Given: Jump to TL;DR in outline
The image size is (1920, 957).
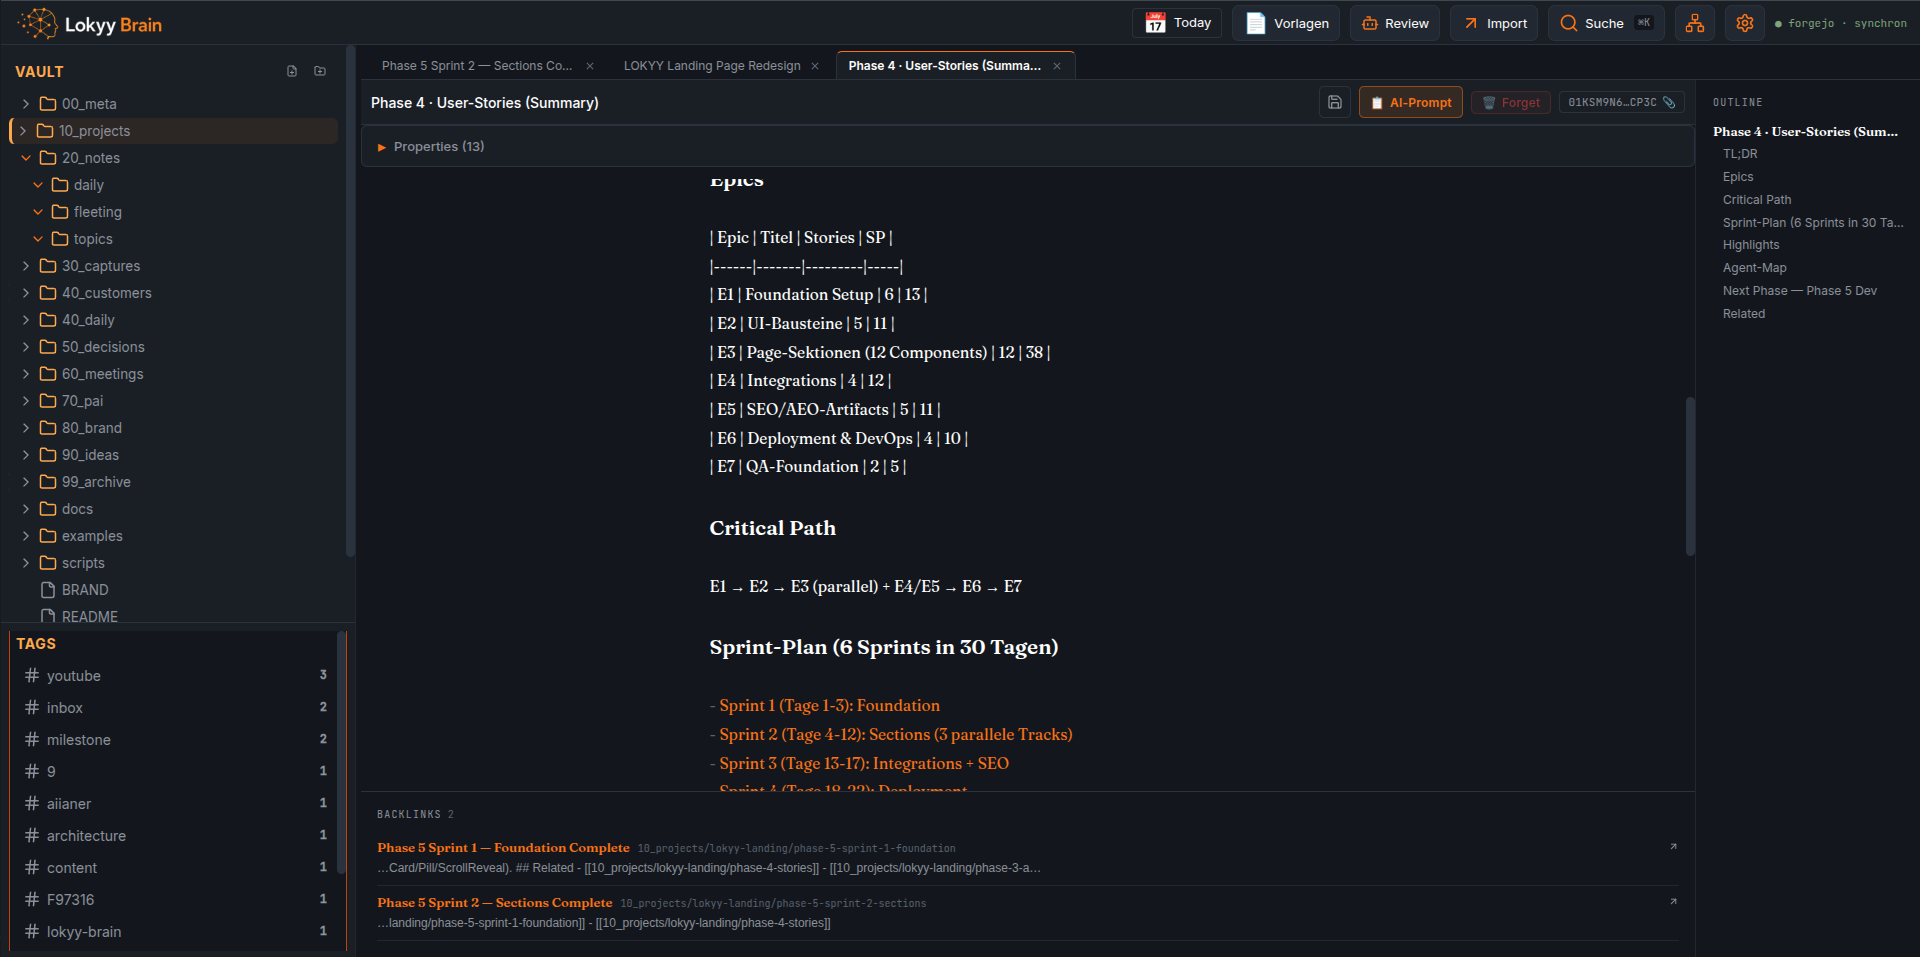Looking at the screenshot, I should [1740, 154].
